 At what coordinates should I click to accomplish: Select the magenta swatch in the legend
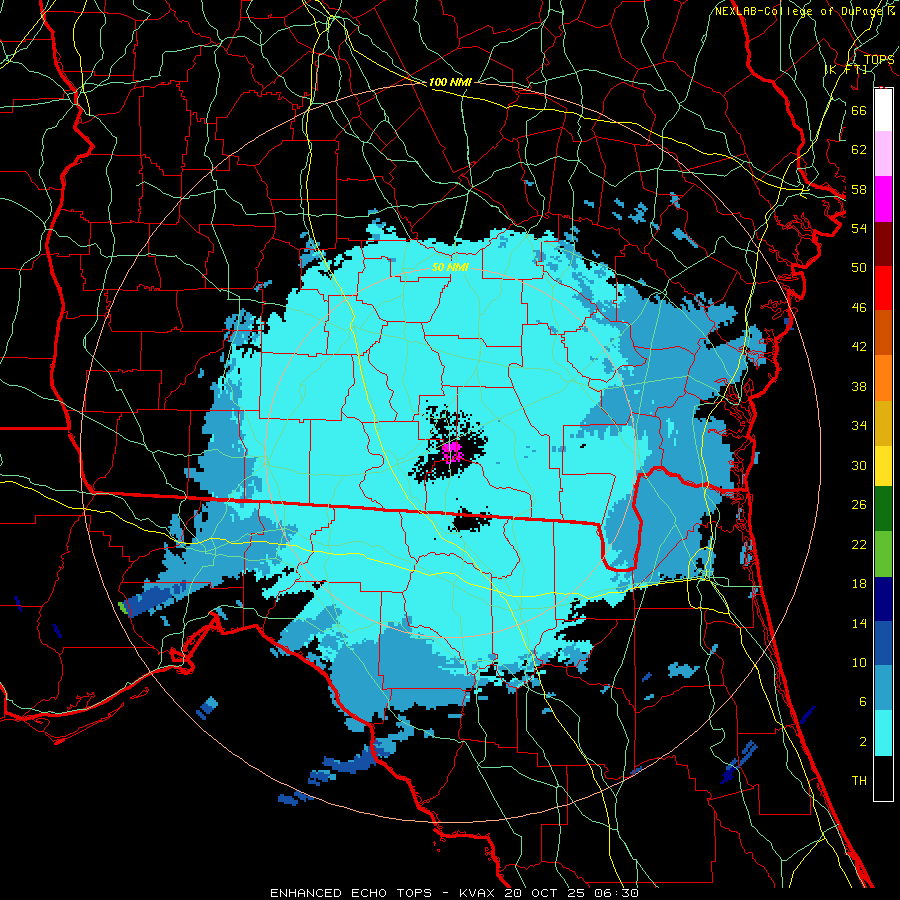tap(883, 199)
